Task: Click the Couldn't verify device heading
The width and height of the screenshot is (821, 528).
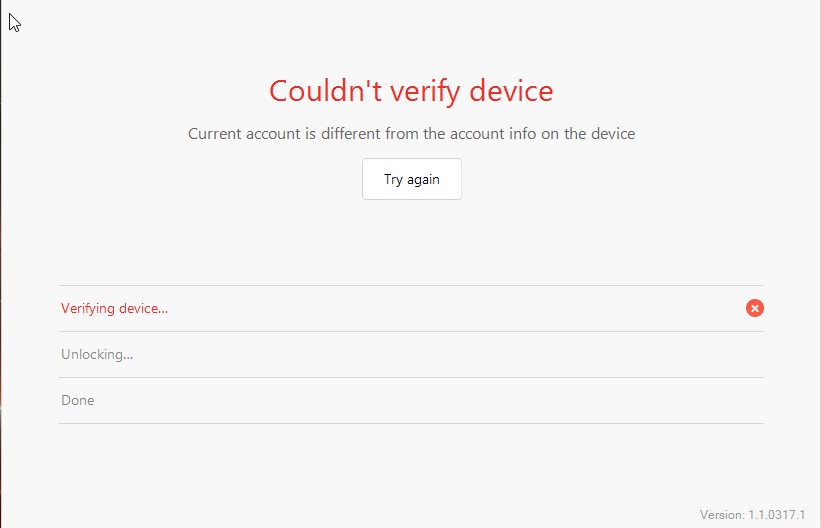Action: tap(411, 91)
